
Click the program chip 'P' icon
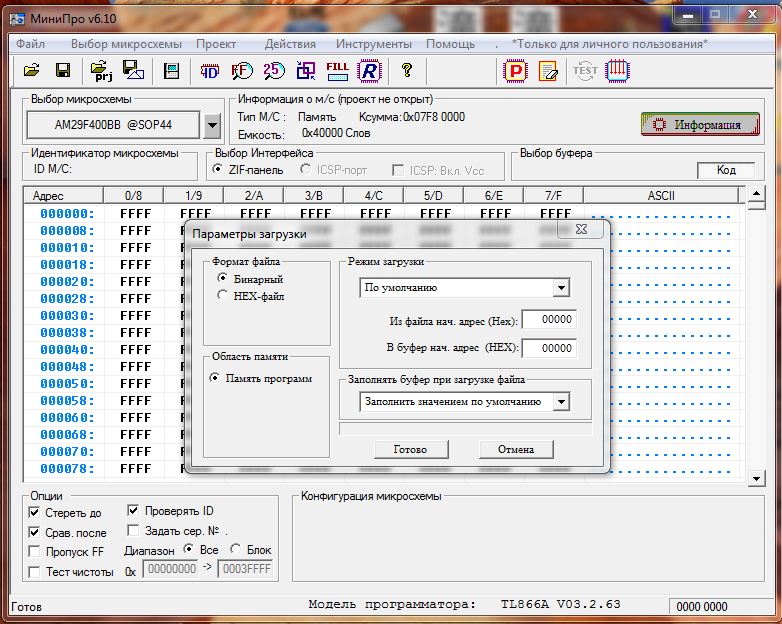click(x=516, y=70)
